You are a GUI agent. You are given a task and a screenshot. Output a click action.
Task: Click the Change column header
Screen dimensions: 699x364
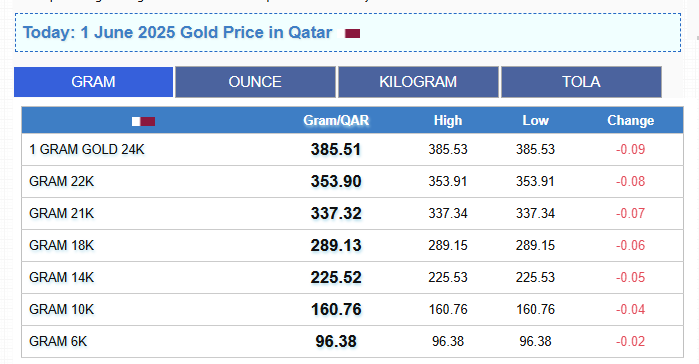pos(630,121)
